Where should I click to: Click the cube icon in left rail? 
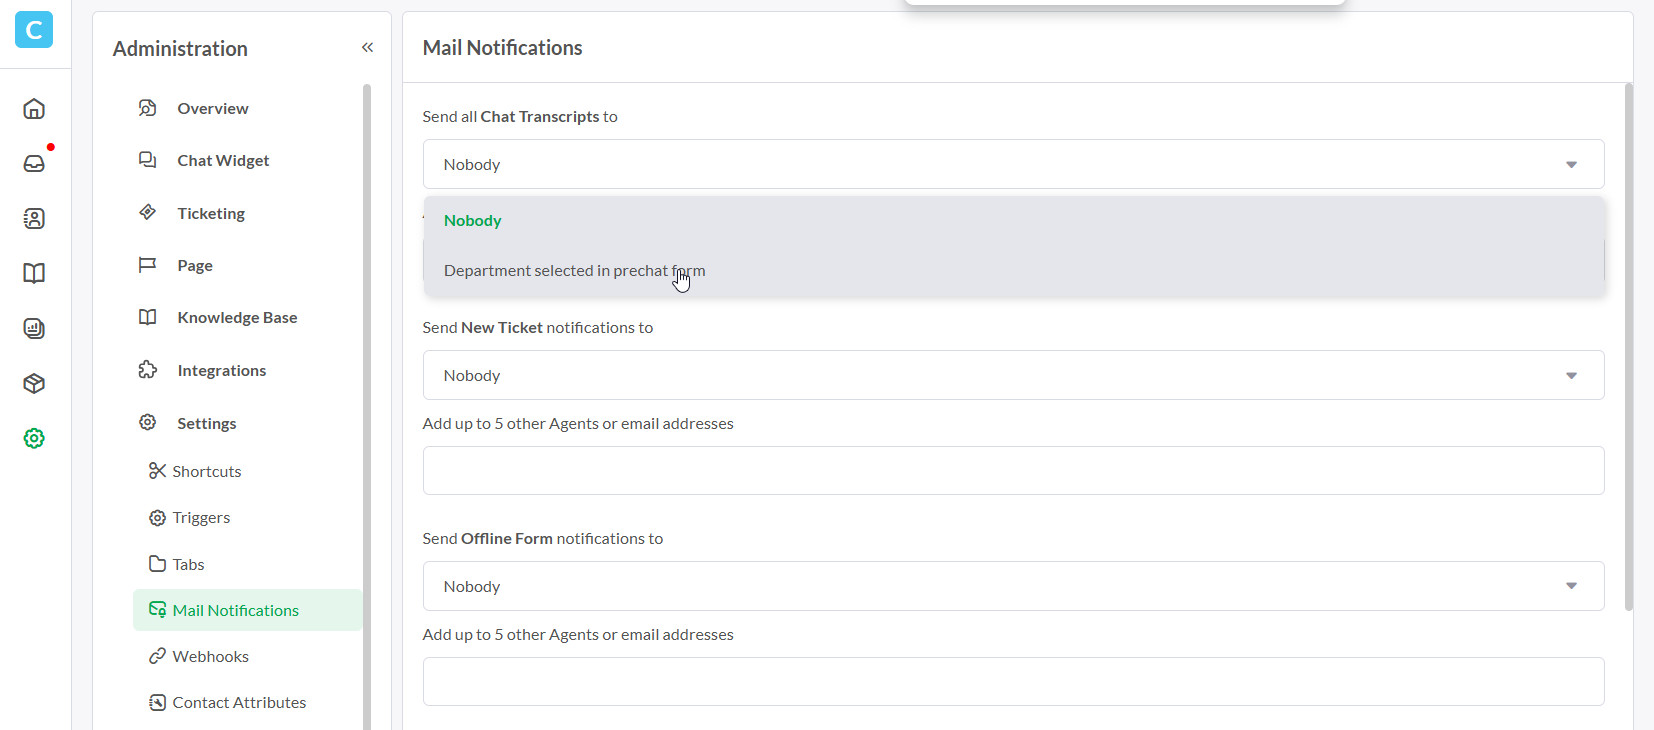coord(34,383)
